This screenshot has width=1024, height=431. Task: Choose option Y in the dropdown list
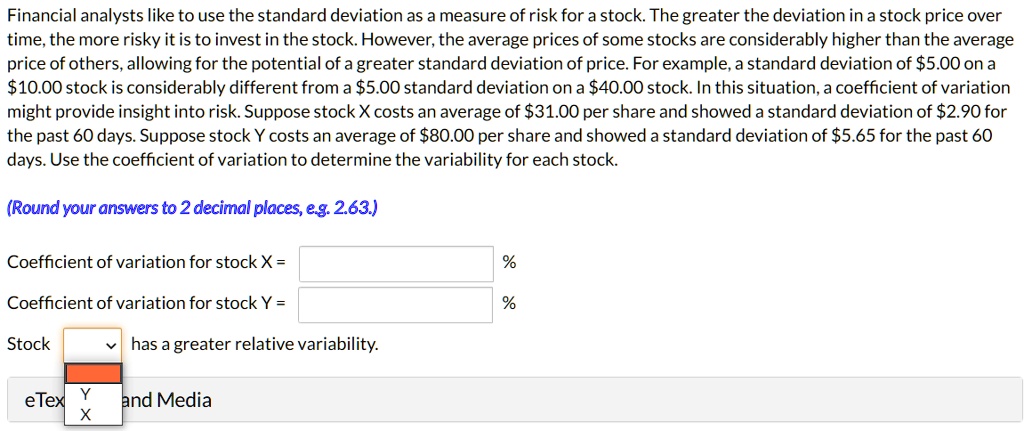pos(85,394)
